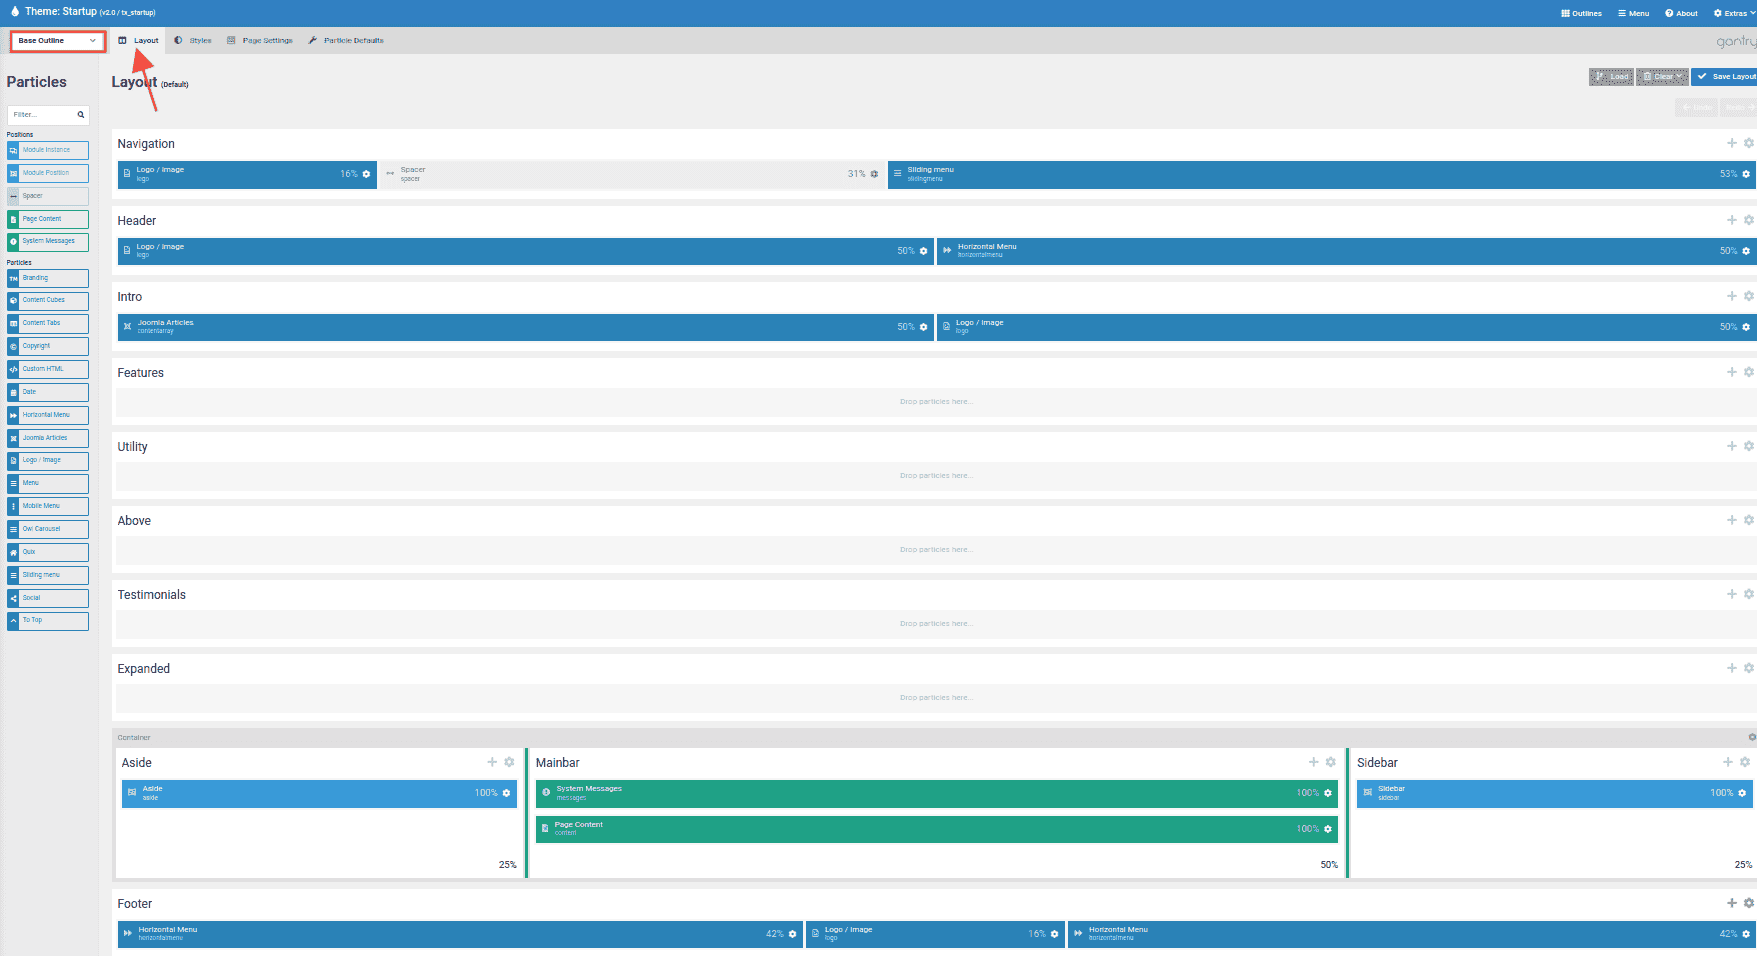1757x956 pixels.
Task: Click the Save Layout button
Action: pyautogui.click(x=1725, y=77)
